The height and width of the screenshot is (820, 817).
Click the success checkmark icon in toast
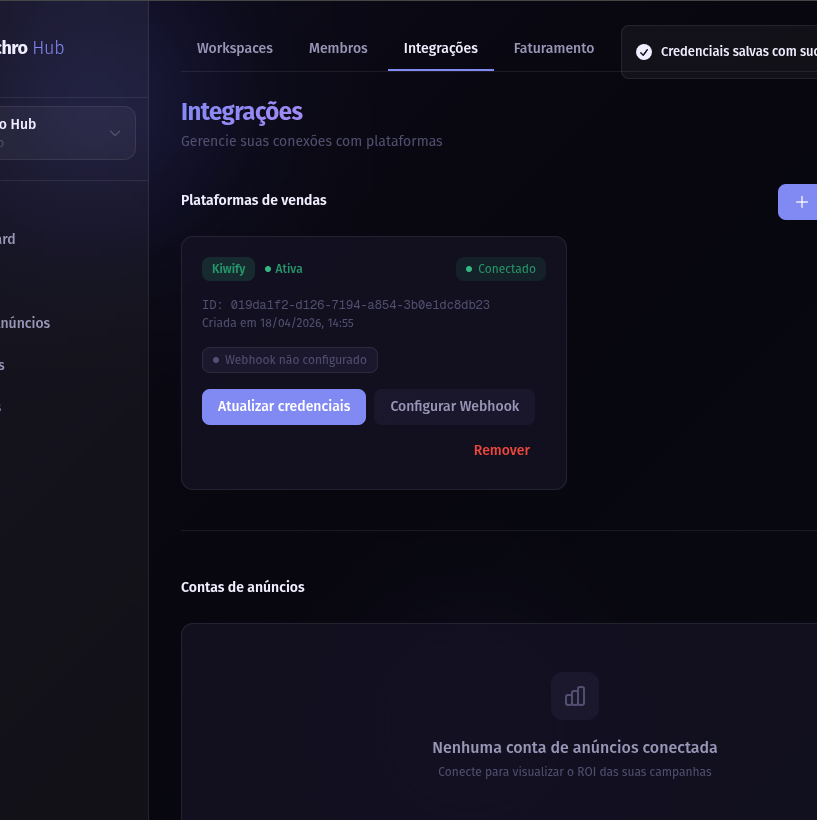pyautogui.click(x=643, y=52)
